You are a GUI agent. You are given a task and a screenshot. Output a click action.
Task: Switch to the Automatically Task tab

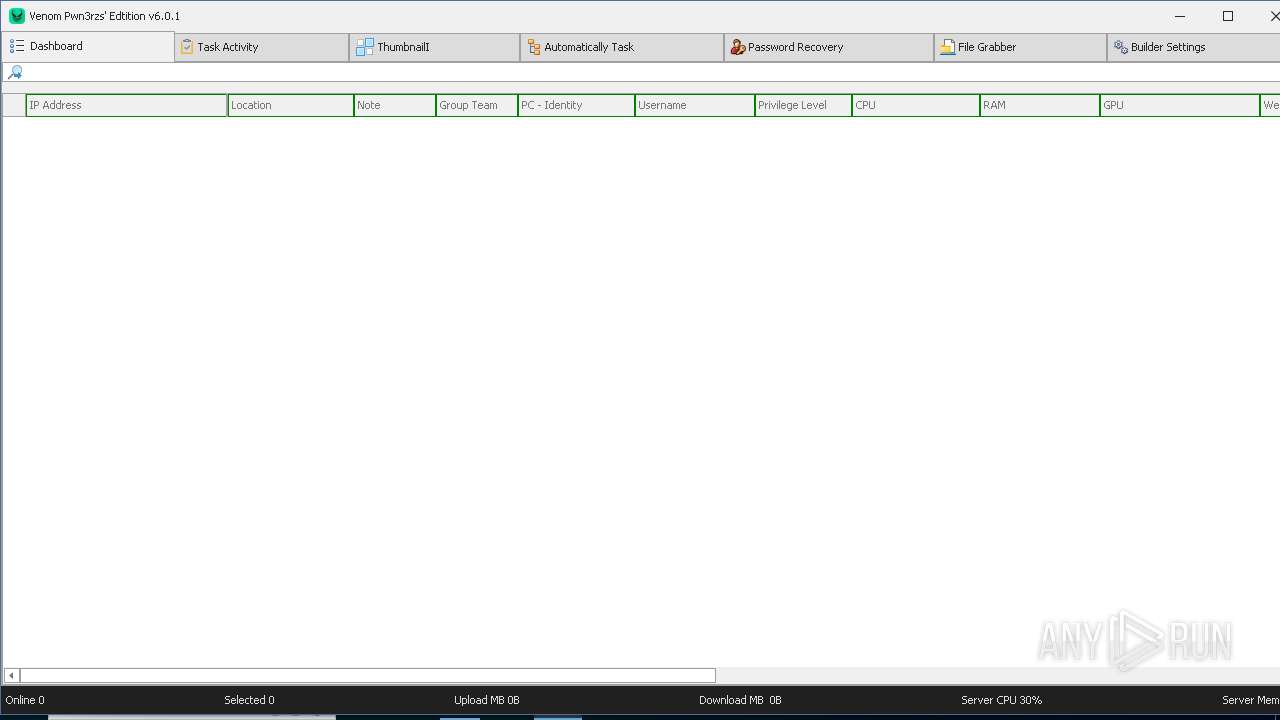pos(622,47)
